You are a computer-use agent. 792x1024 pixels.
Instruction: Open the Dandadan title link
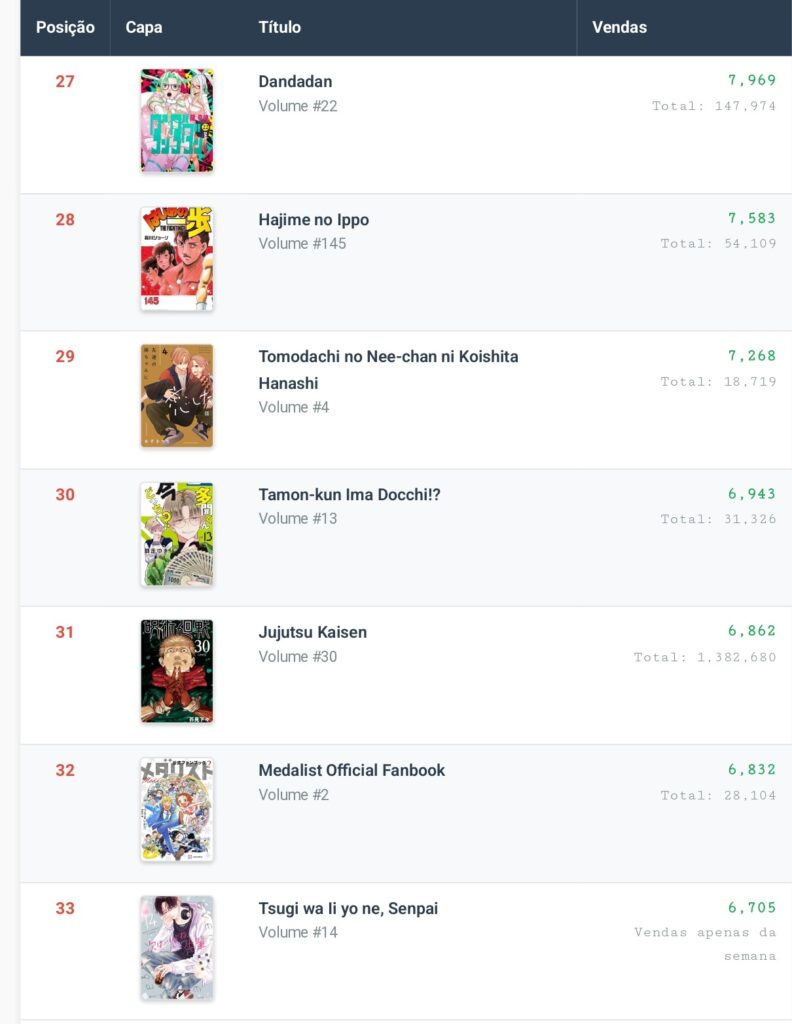(295, 82)
